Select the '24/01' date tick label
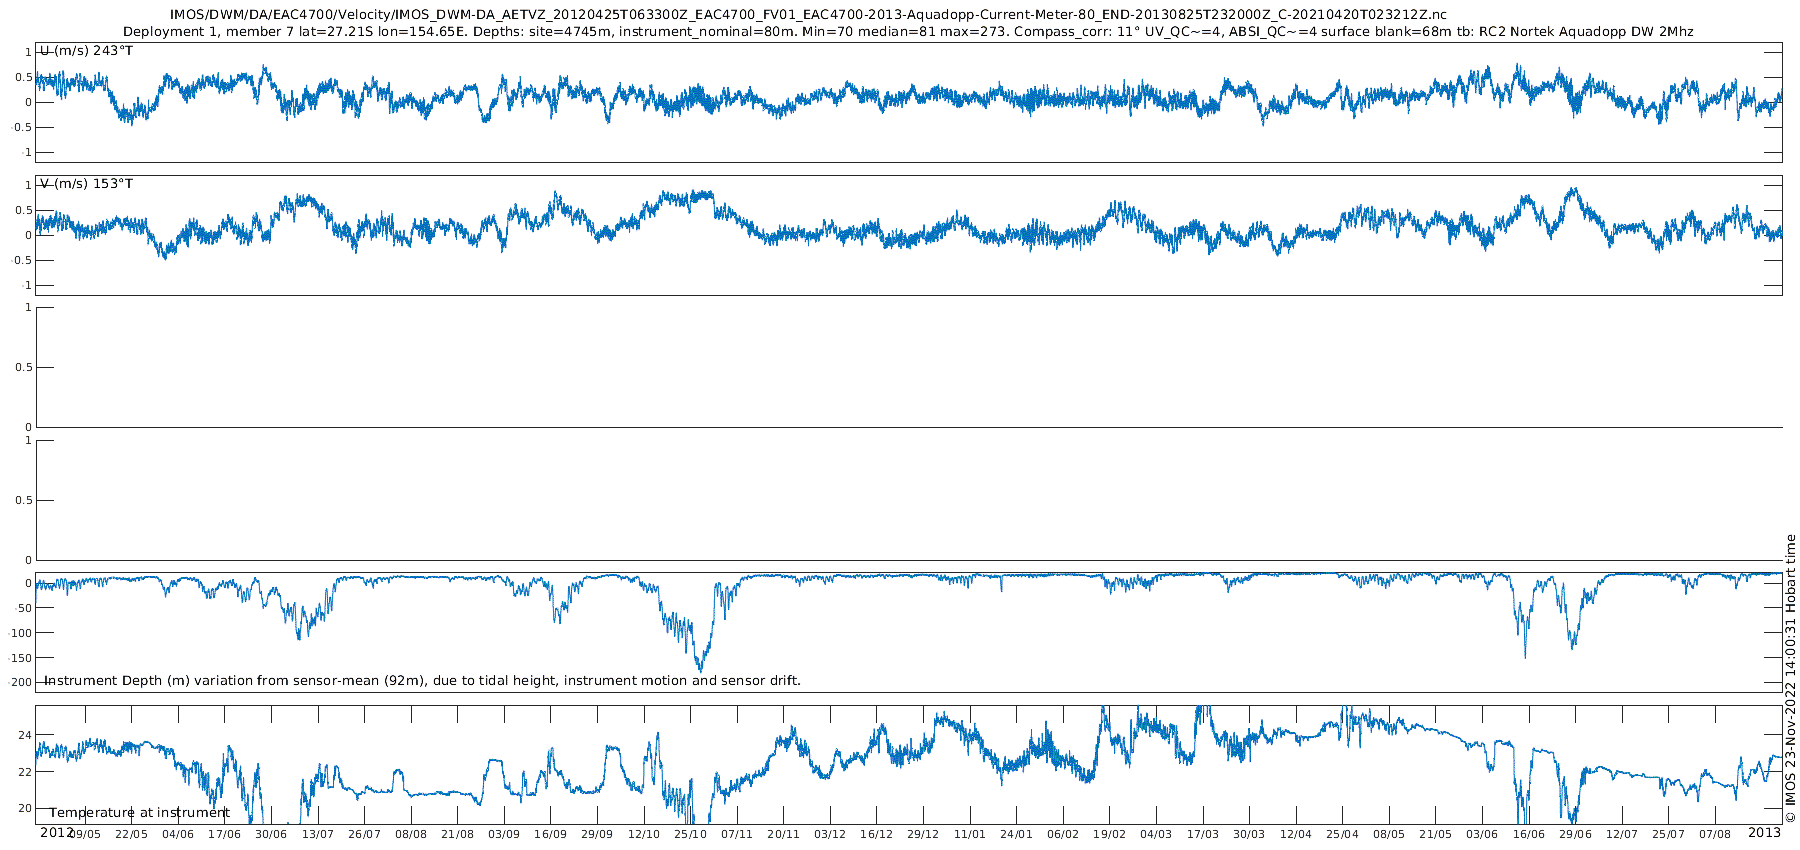1800x850 pixels. click(x=1016, y=834)
